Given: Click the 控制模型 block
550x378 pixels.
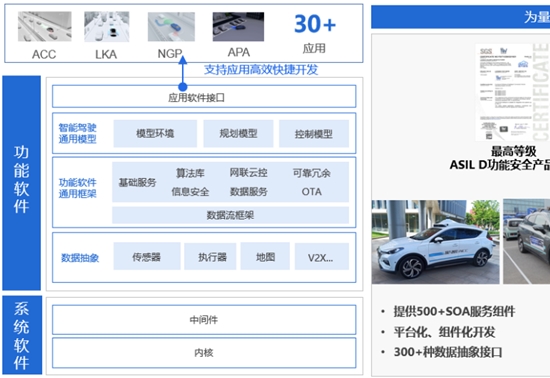Looking at the screenshot, I should click(x=314, y=134).
